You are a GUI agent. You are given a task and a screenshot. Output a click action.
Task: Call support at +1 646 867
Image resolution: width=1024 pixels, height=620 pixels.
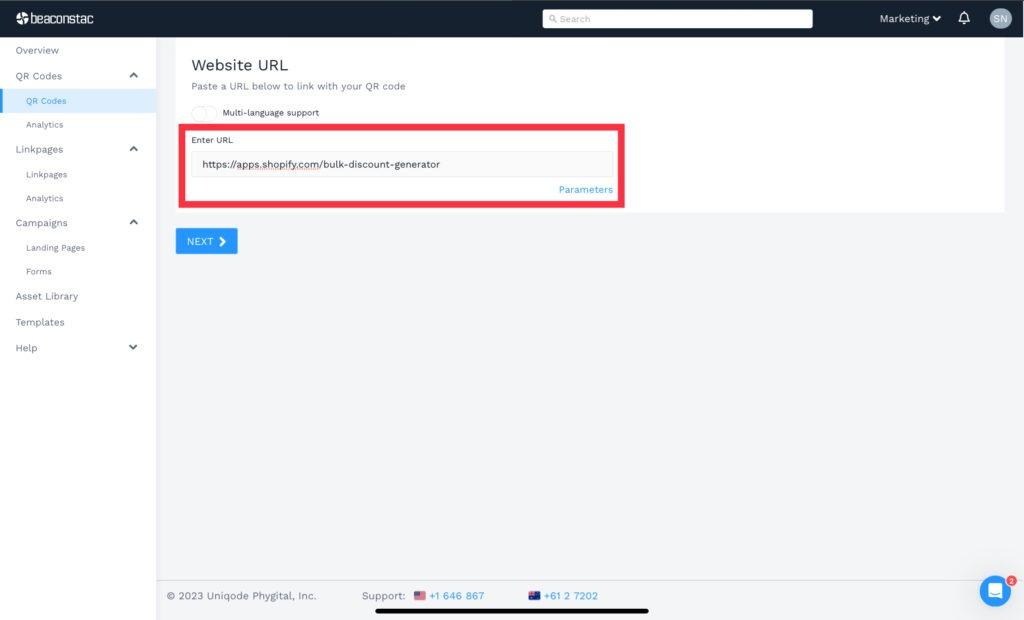tap(455, 595)
